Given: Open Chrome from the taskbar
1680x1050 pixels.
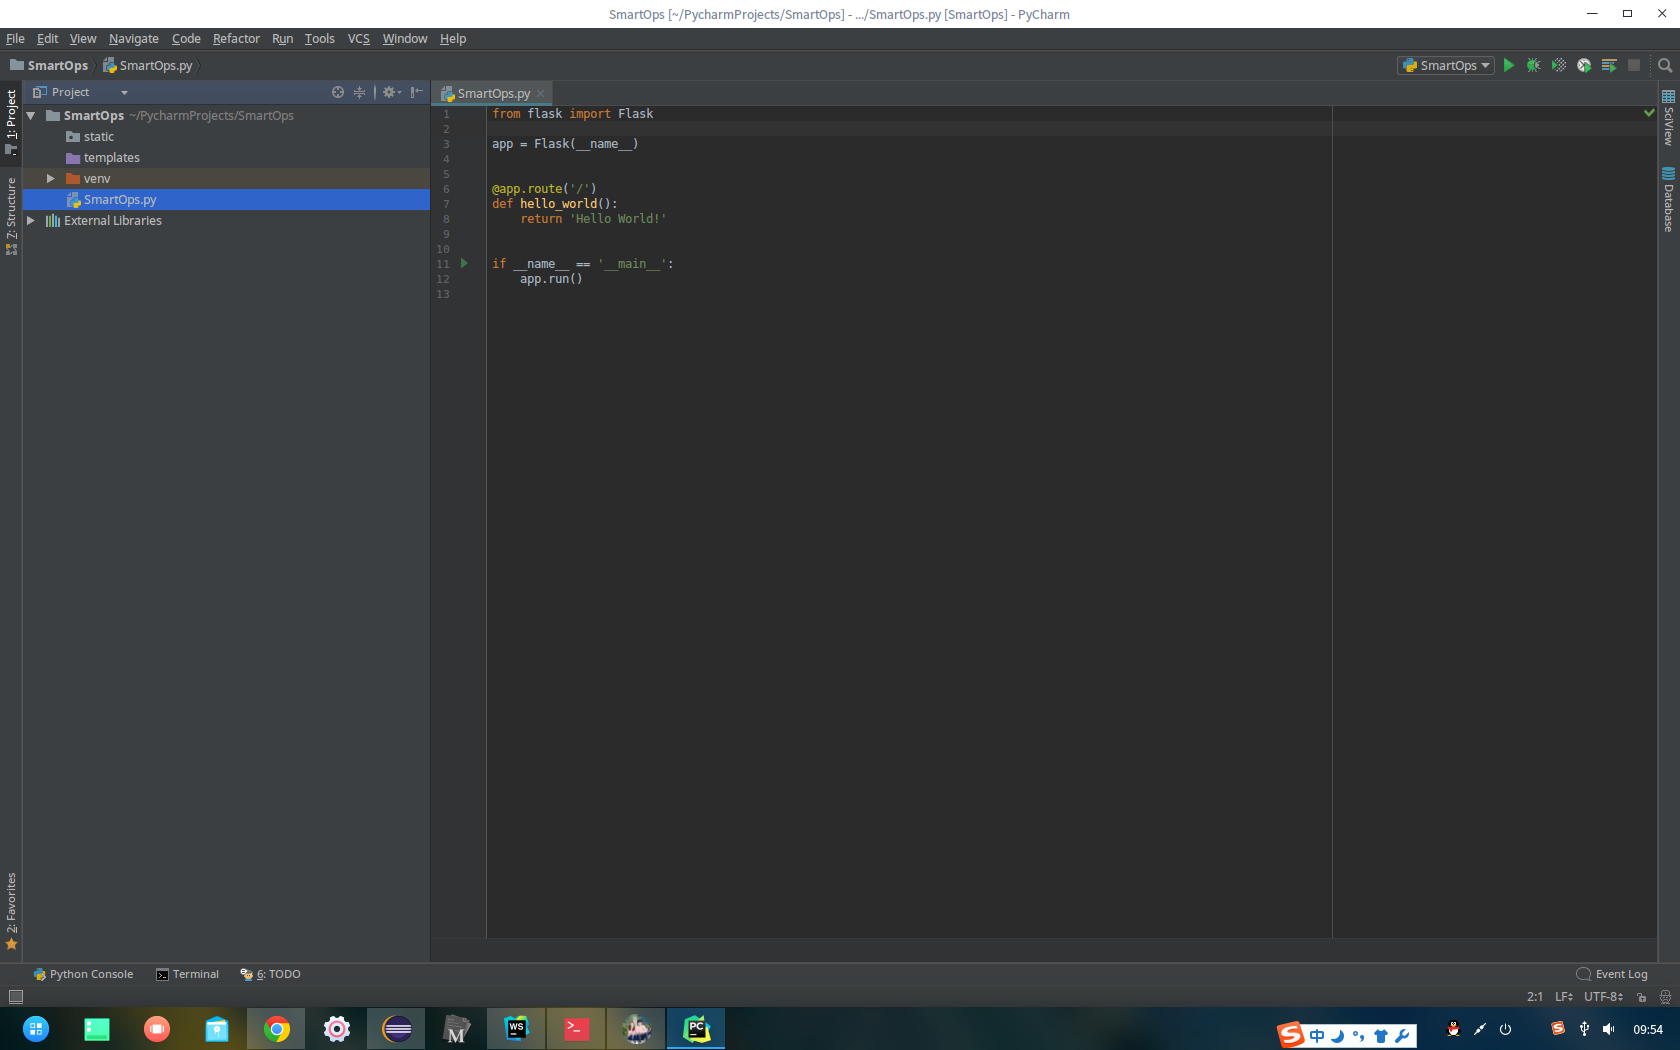Looking at the screenshot, I should tap(277, 1029).
